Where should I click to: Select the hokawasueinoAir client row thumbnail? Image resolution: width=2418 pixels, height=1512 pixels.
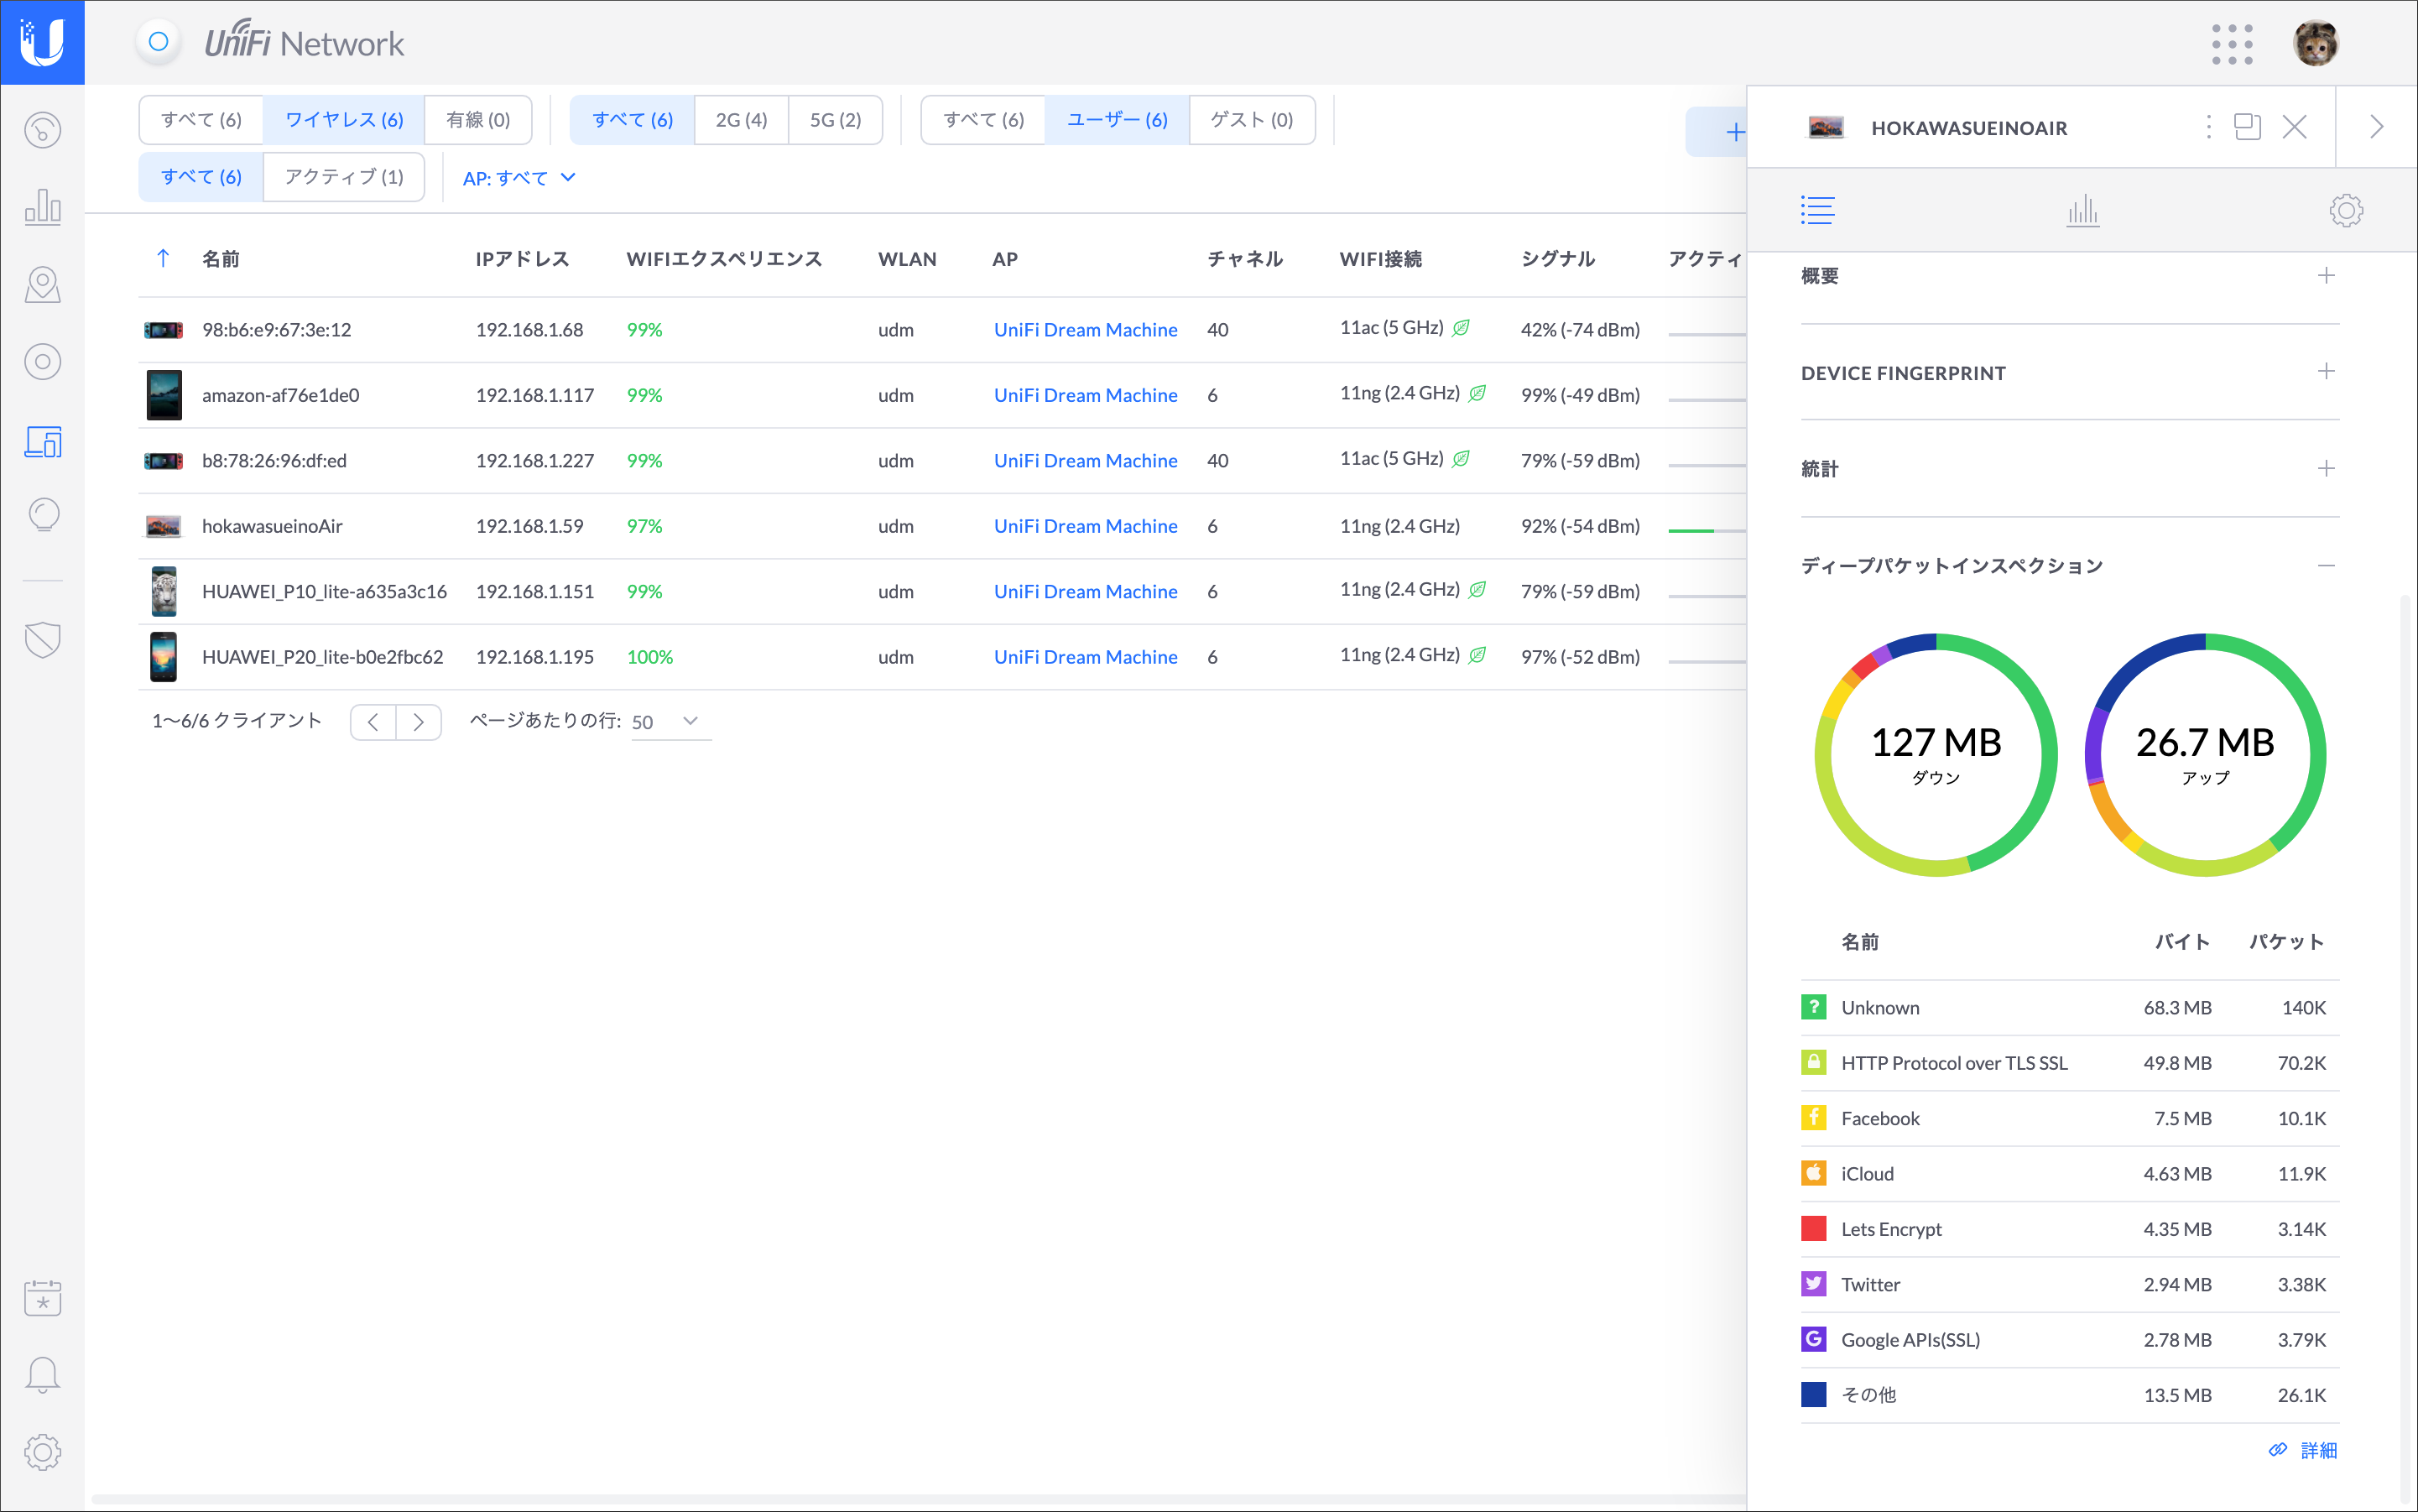(x=163, y=526)
